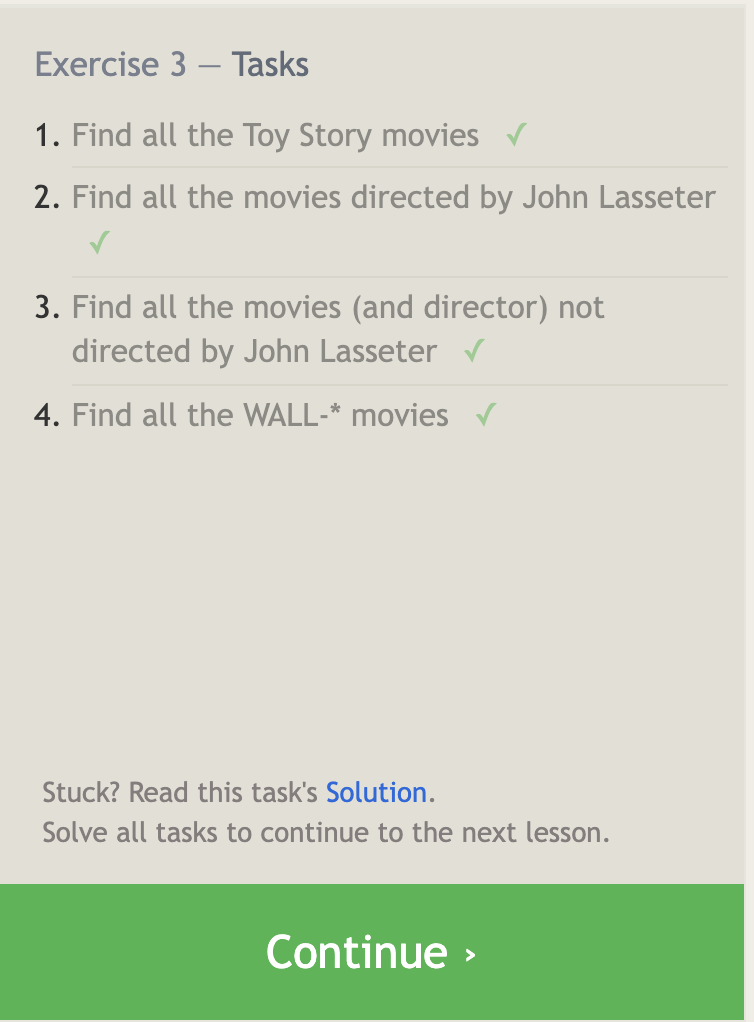Select task 4 'Find all the WALL-* movies'
The height and width of the screenshot is (1022, 754).
[260, 414]
